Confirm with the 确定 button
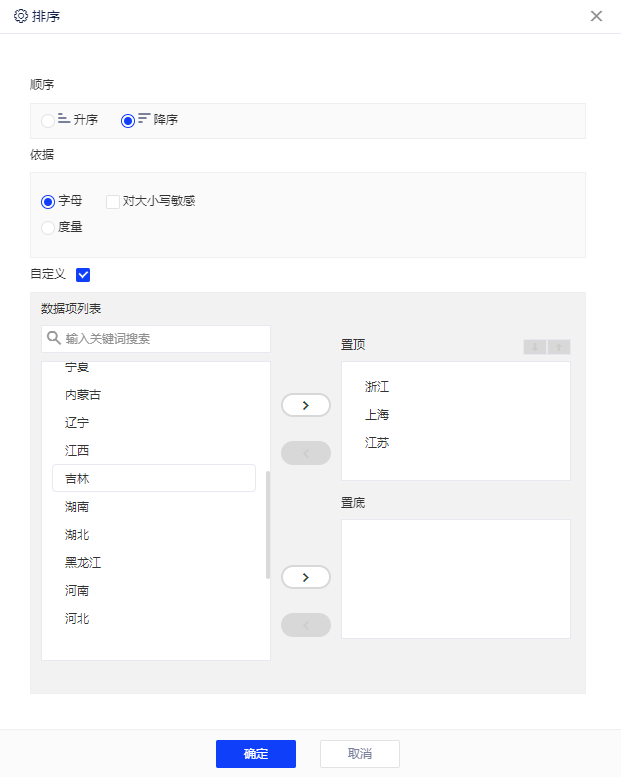Screen dimensions: 621x777 pyautogui.click(x=256, y=754)
